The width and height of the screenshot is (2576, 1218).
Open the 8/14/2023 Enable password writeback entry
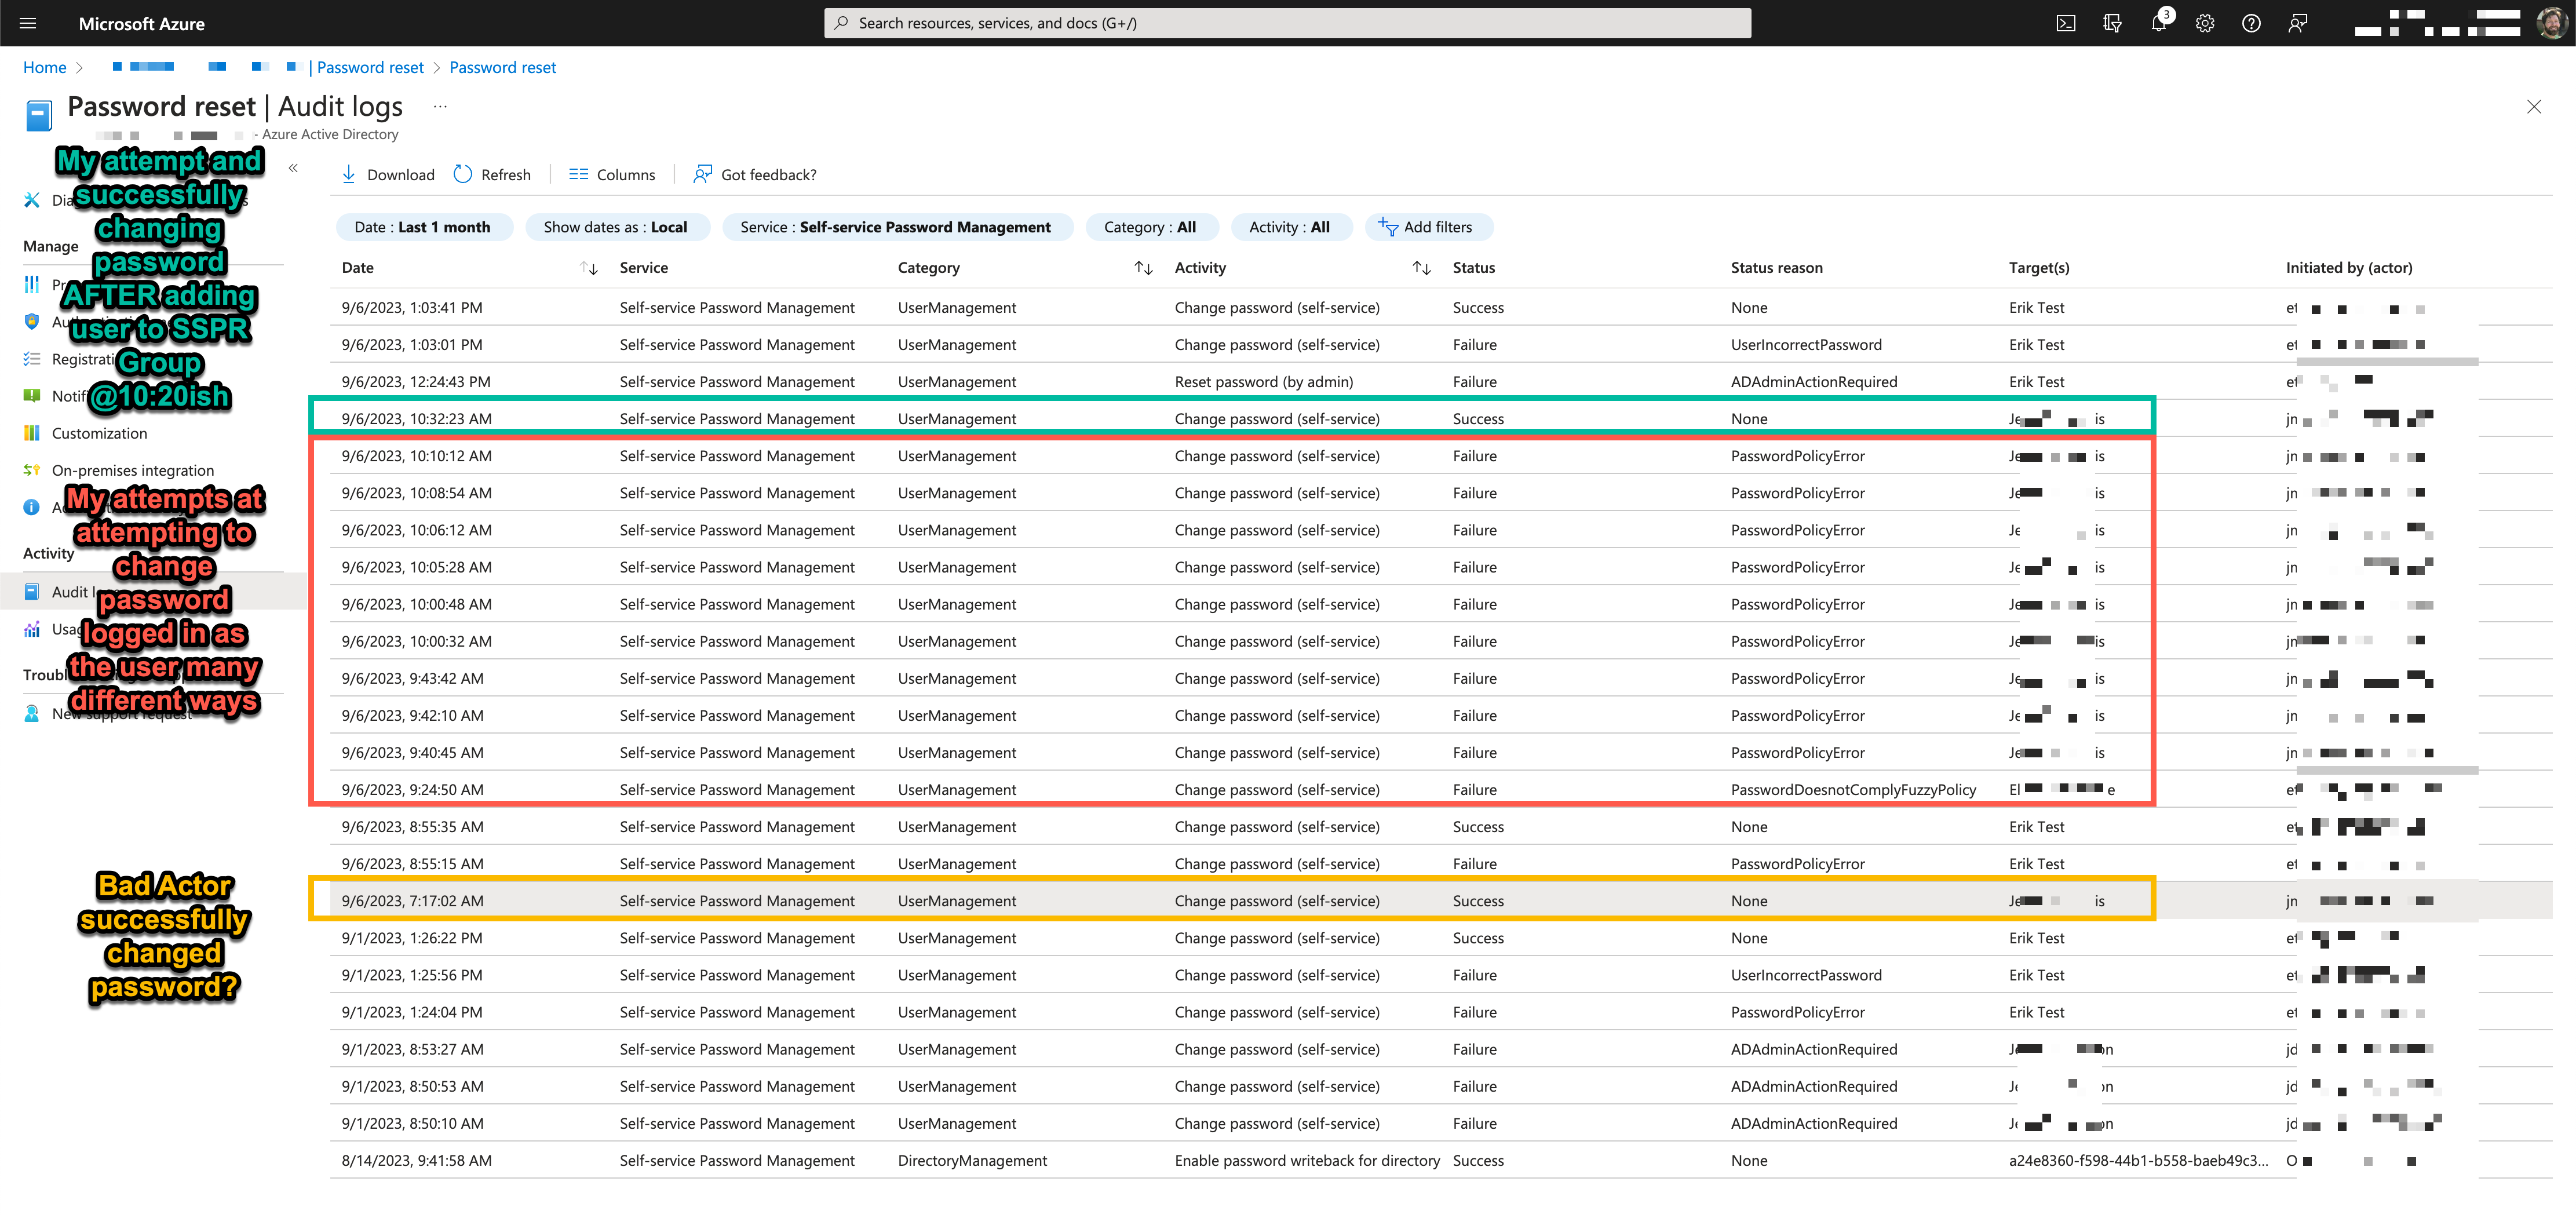pyautogui.click(x=1440, y=1160)
